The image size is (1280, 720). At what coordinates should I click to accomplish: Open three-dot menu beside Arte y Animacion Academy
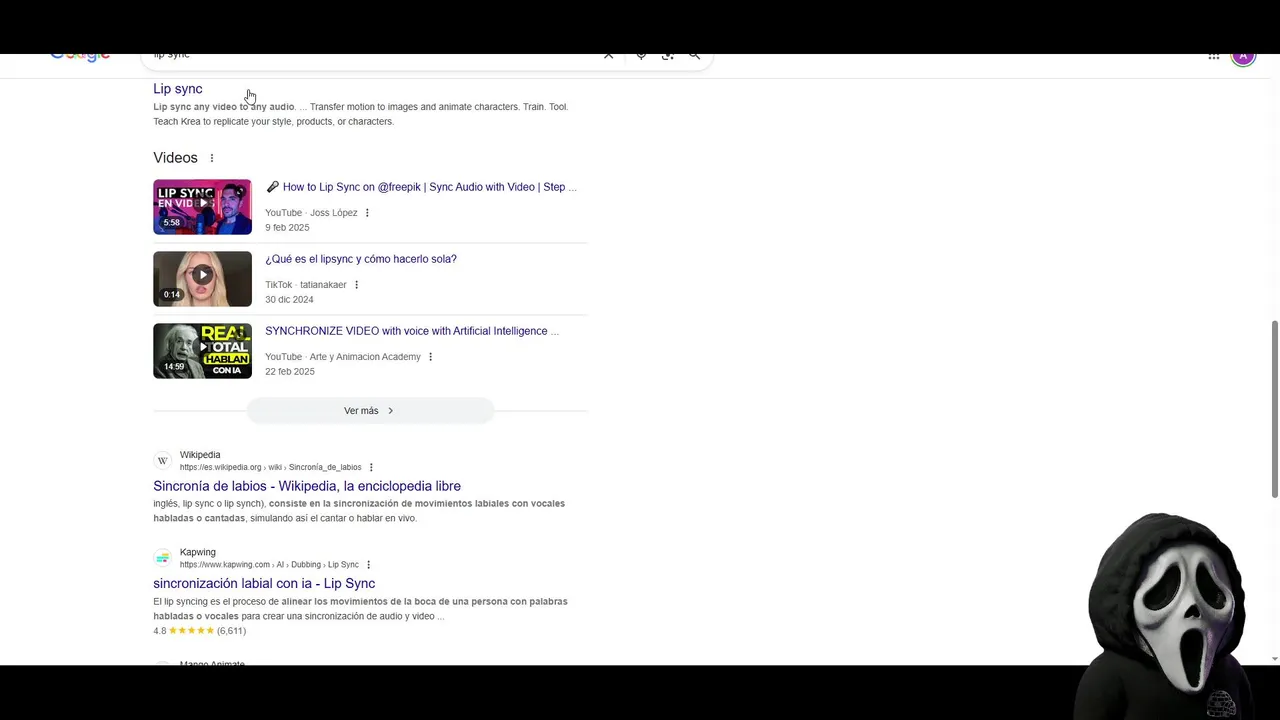pyautogui.click(x=430, y=357)
